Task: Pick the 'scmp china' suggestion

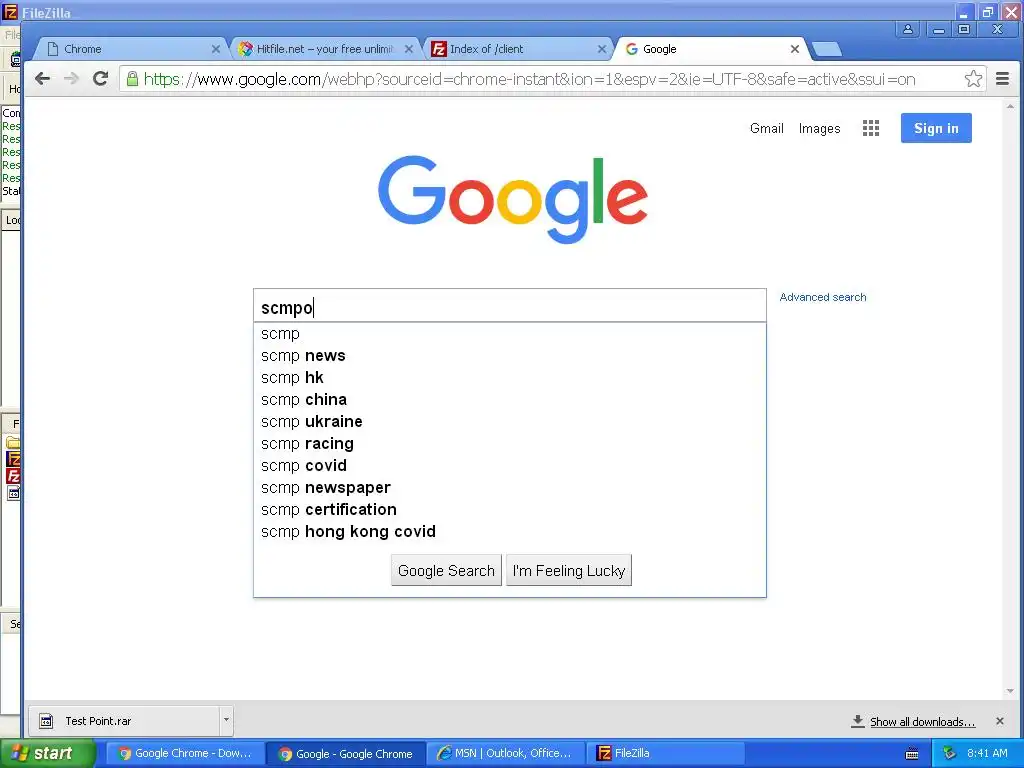Action: tap(509, 400)
